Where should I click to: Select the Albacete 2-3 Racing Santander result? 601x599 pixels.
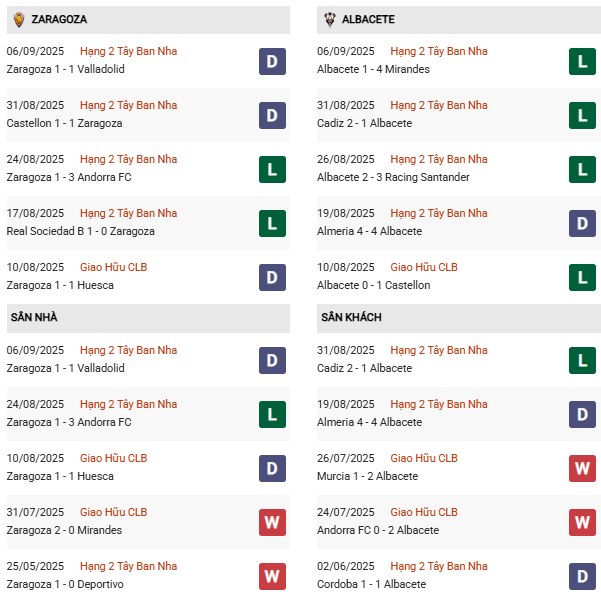click(x=393, y=177)
